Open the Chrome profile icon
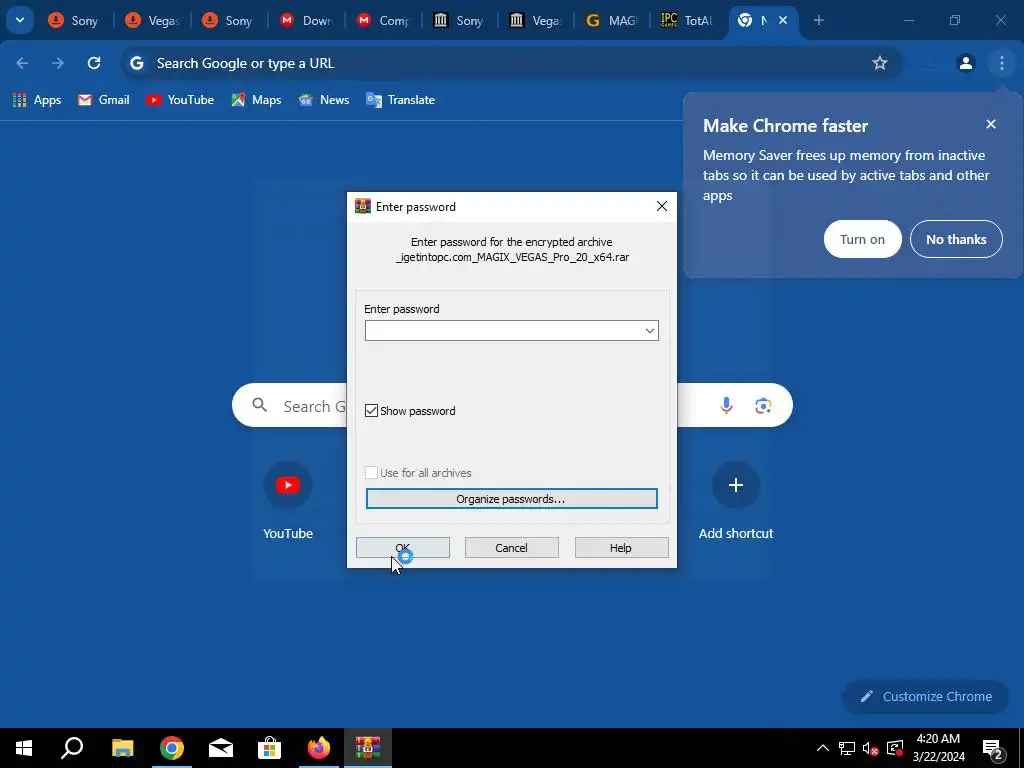 click(x=965, y=63)
